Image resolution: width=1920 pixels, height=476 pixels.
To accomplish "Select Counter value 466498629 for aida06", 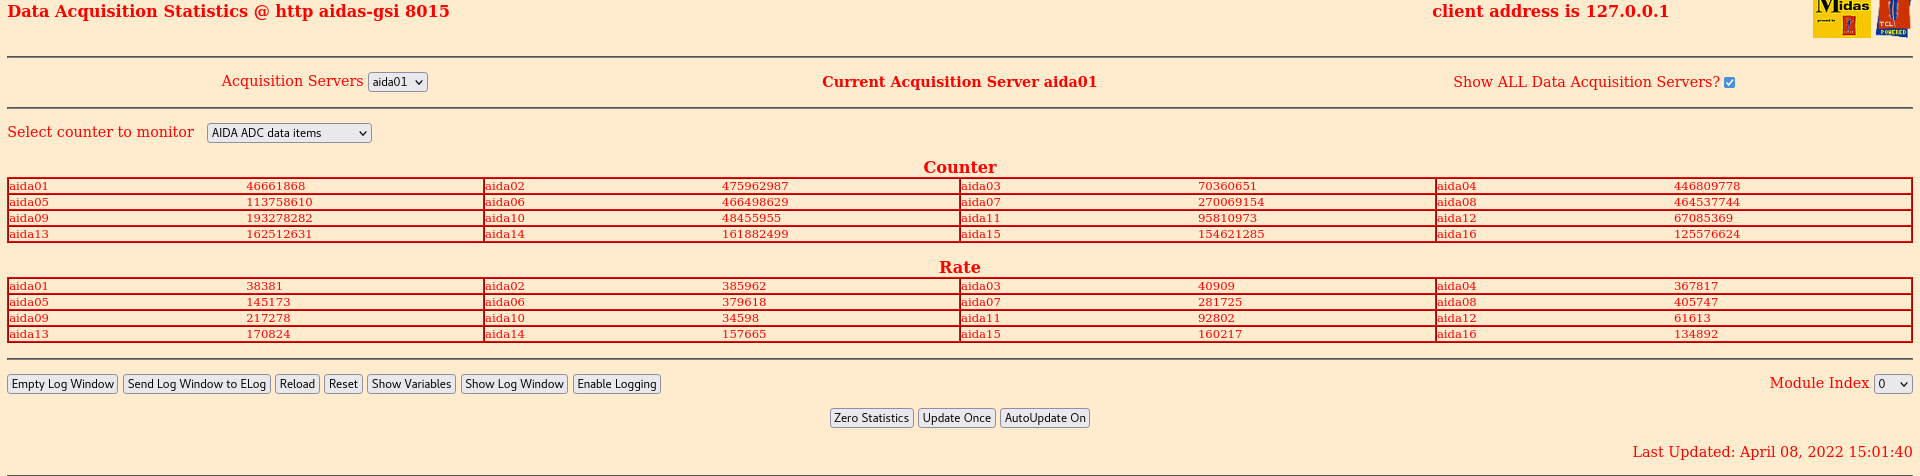I will 755,202.
